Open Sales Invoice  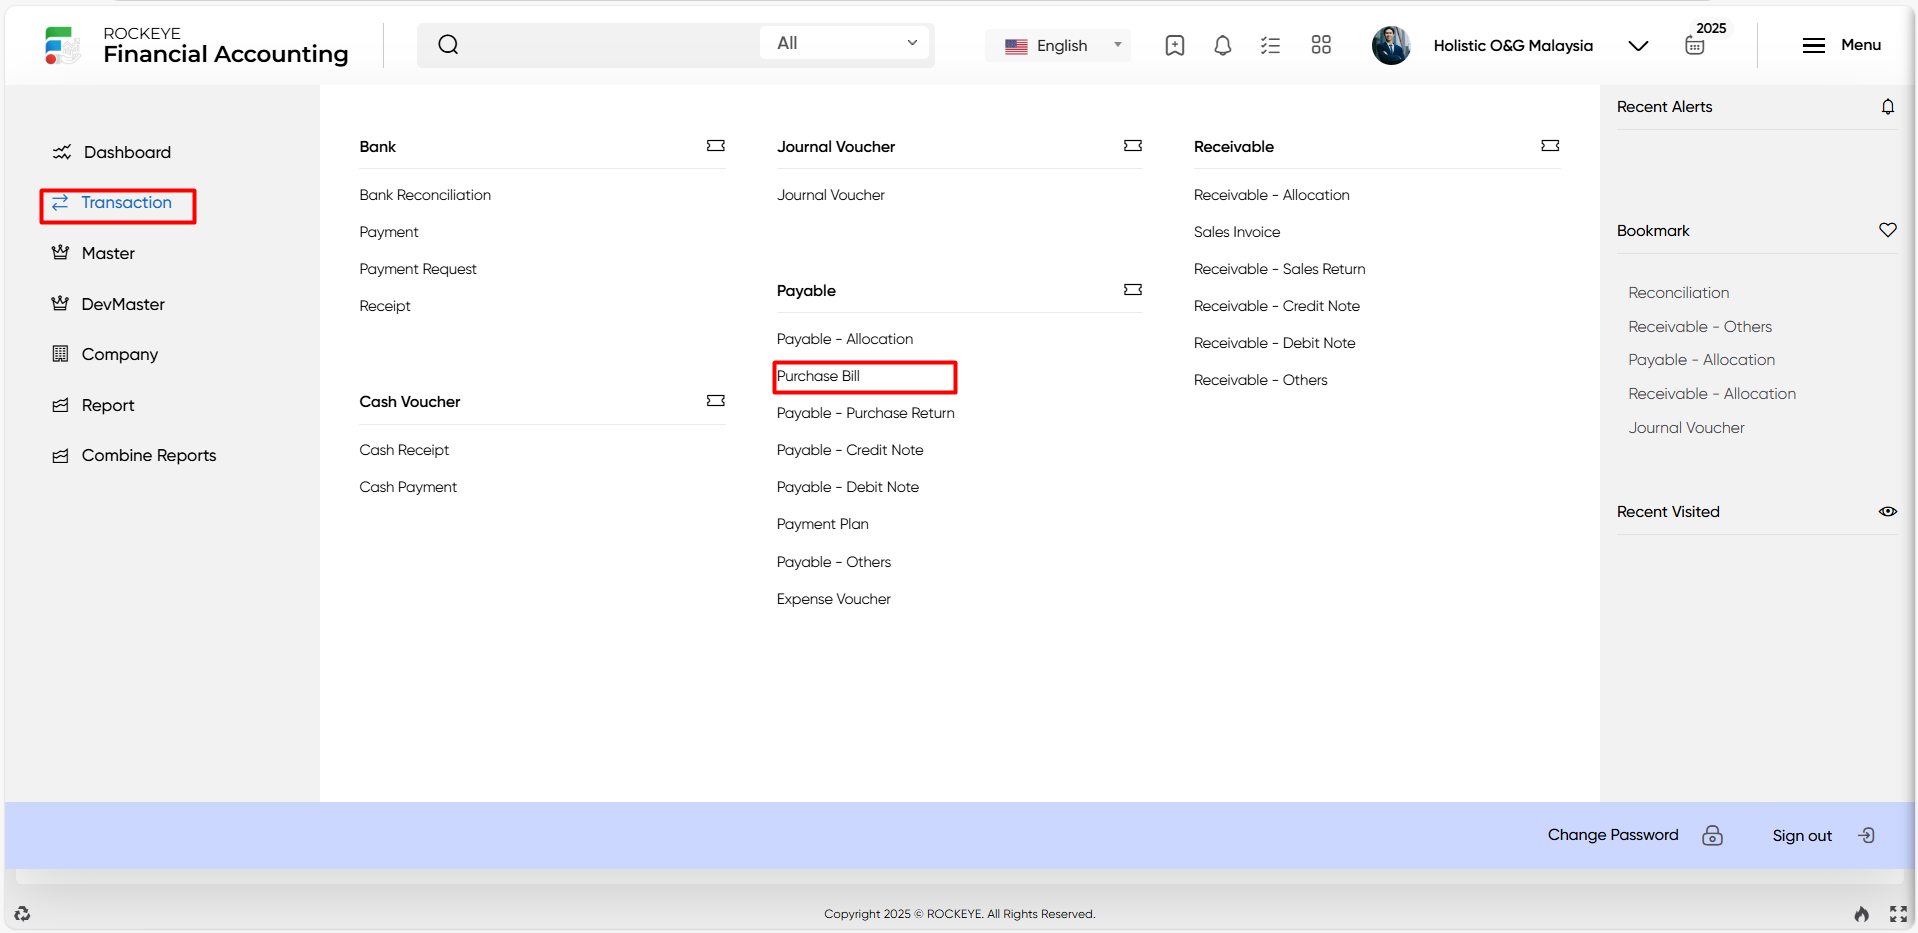click(x=1237, y=232)
